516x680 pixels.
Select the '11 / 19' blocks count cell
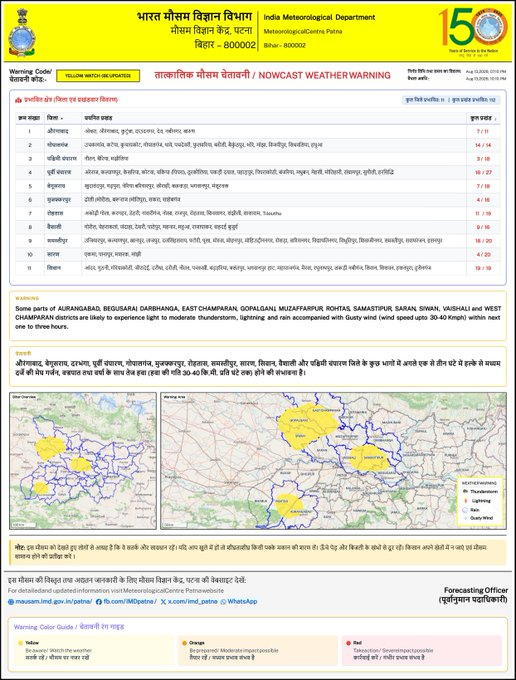tap(483, 213)
